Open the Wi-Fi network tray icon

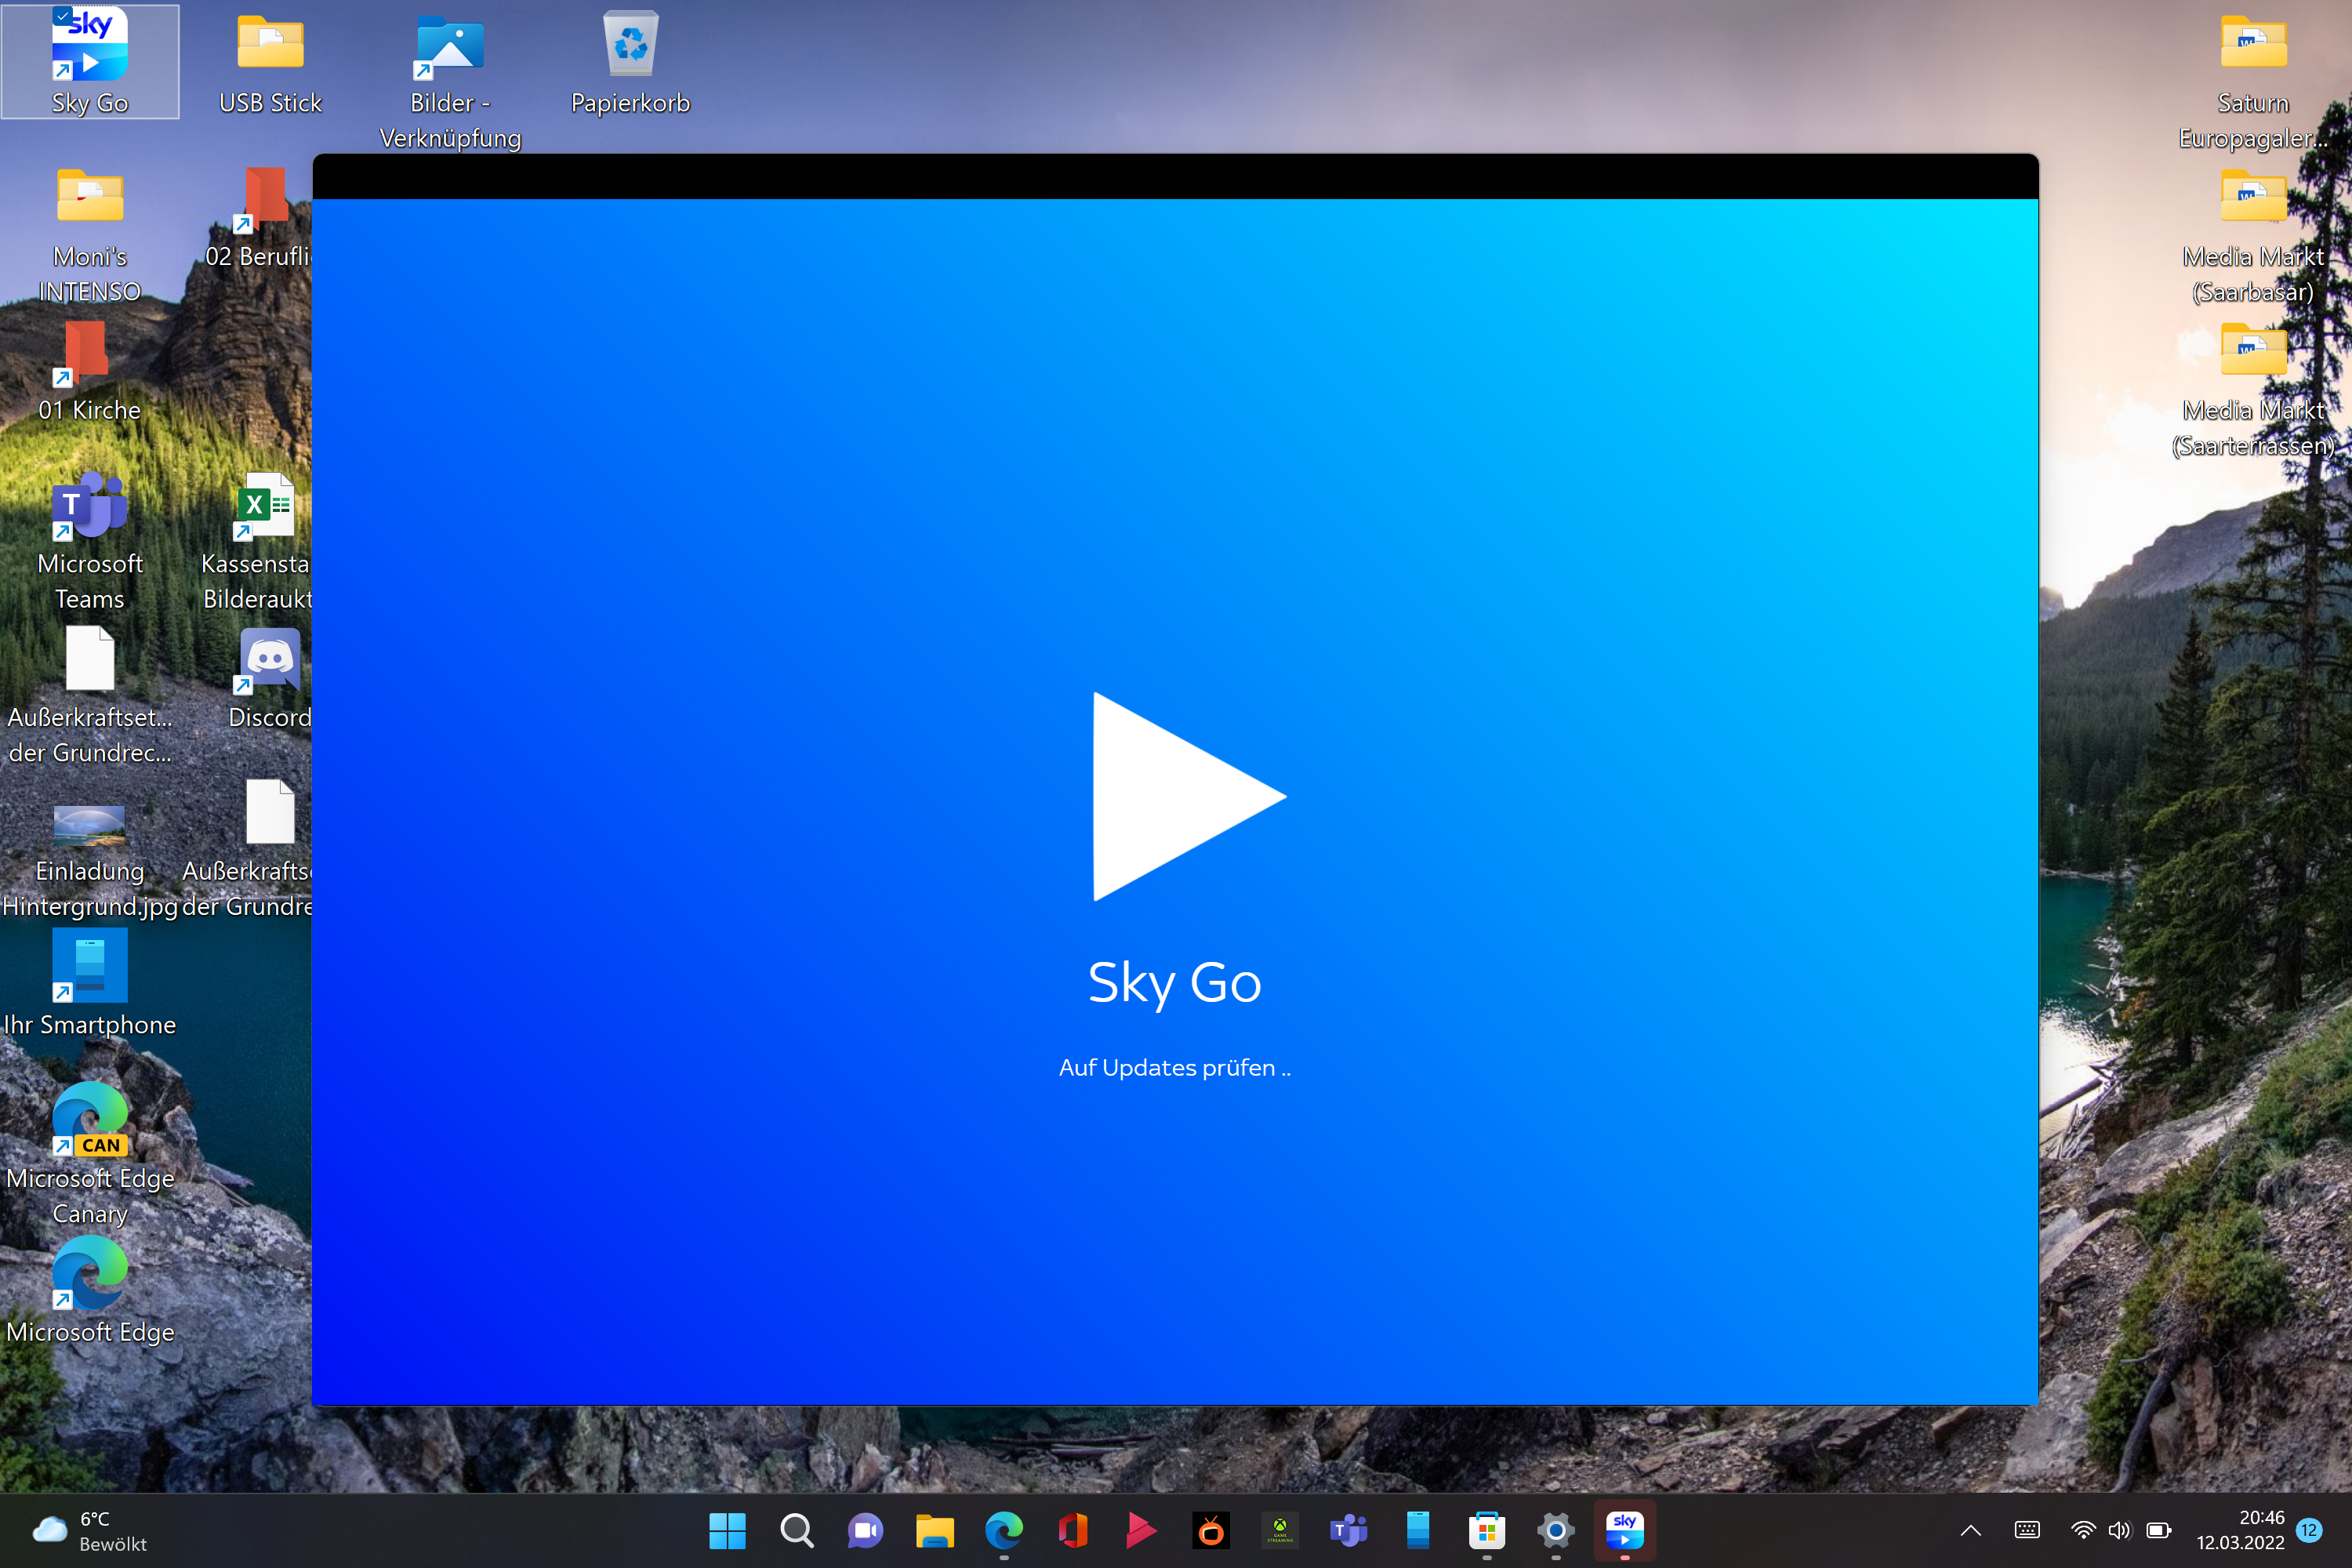click(2083, 1530)
